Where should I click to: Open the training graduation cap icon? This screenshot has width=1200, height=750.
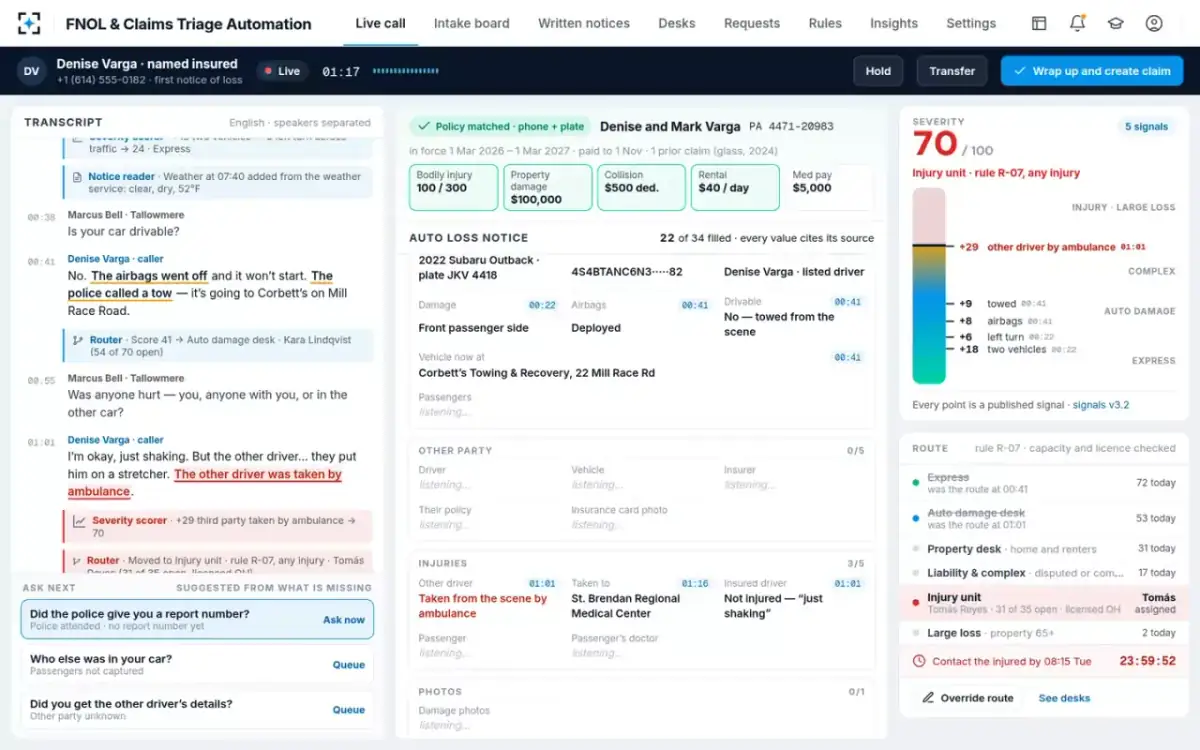click(1115, 23)
